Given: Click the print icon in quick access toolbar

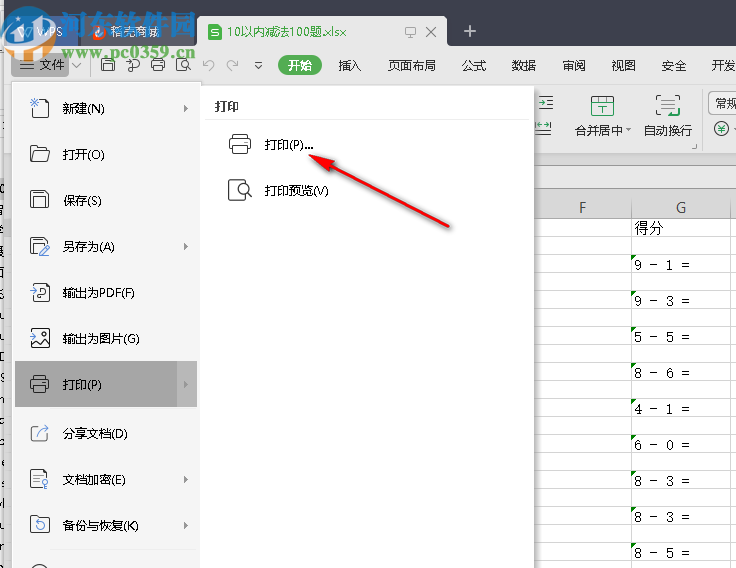Looking at the screenshot, I should (x=158, y=65).
